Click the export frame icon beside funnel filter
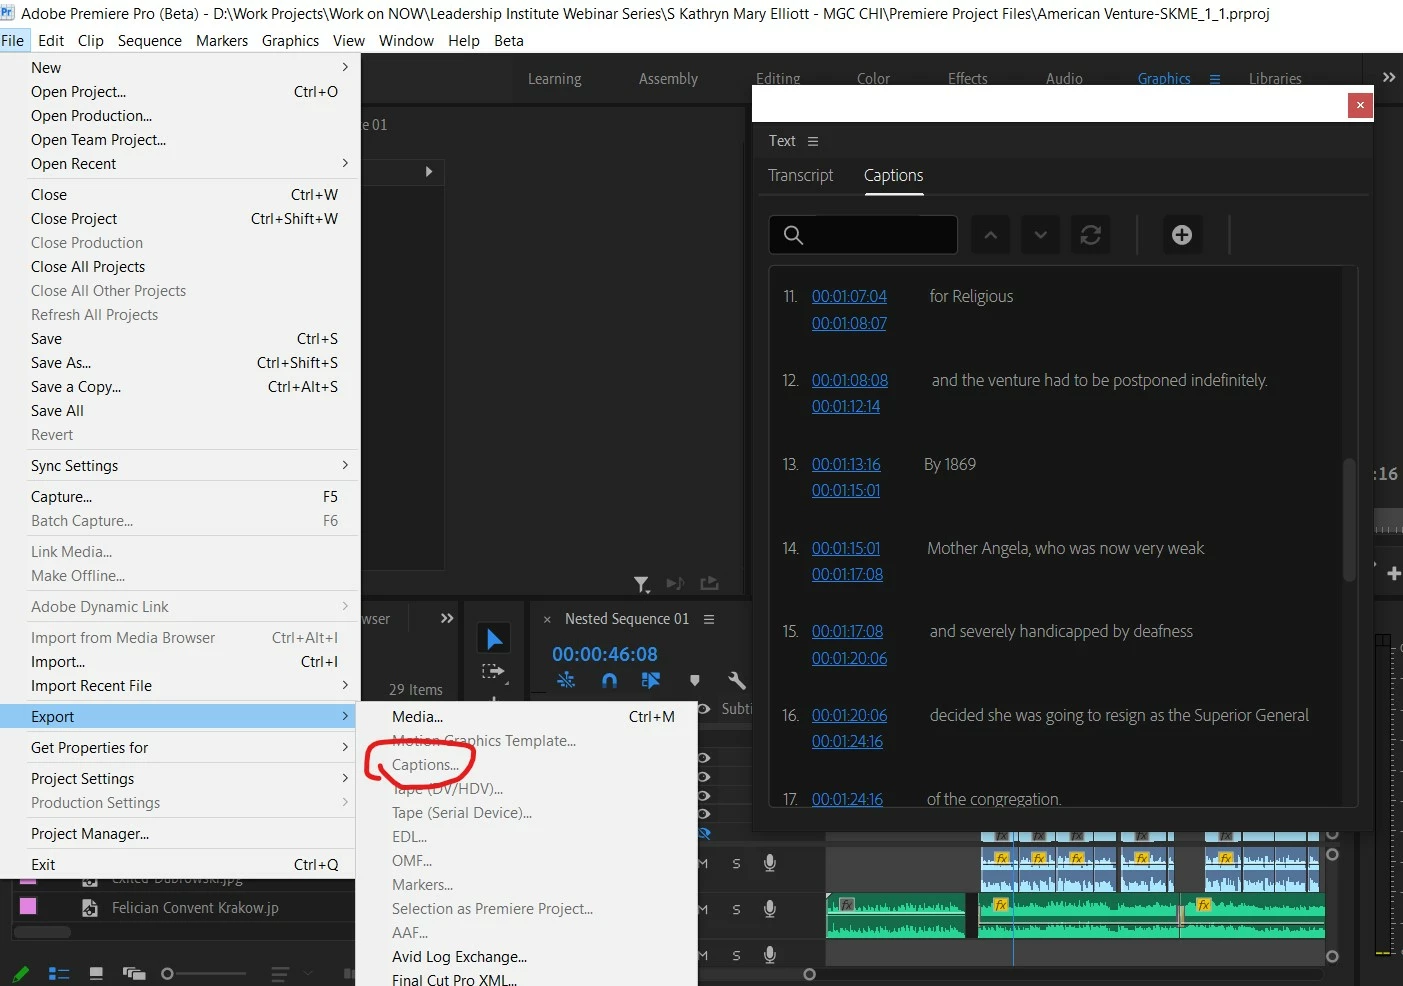The image size is (1403, 986). click(x=710, y=583)
